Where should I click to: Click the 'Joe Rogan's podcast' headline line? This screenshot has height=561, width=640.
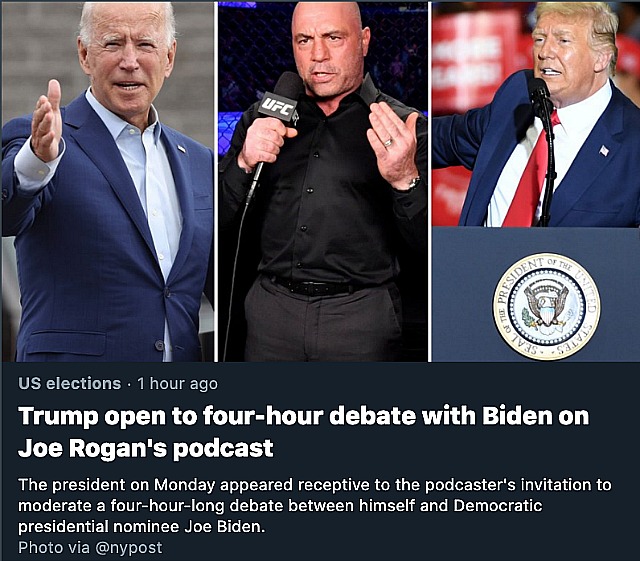146,448
